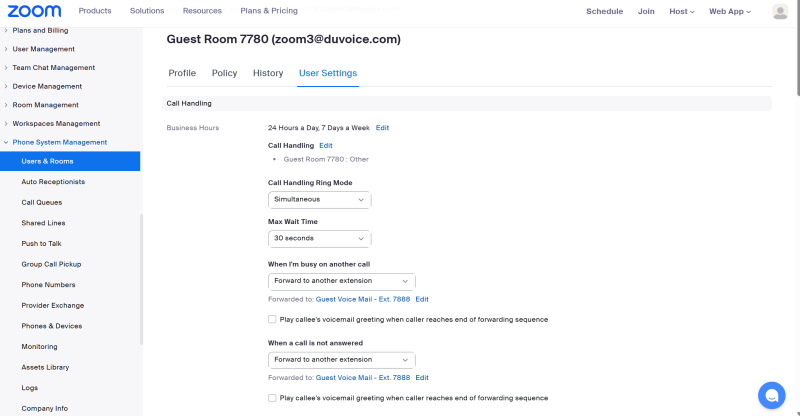Go to Auto Receptionists page

(x=53, y=182)
